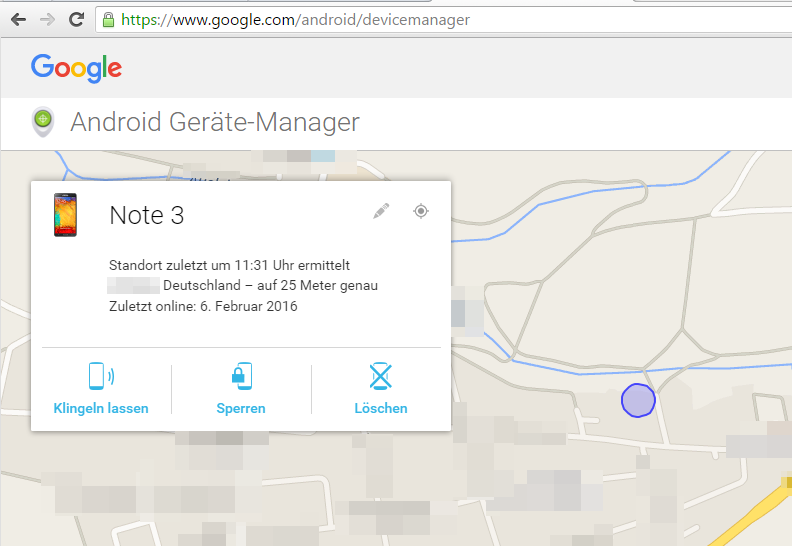Select the 'Löschen' text label

click(380, 408)
